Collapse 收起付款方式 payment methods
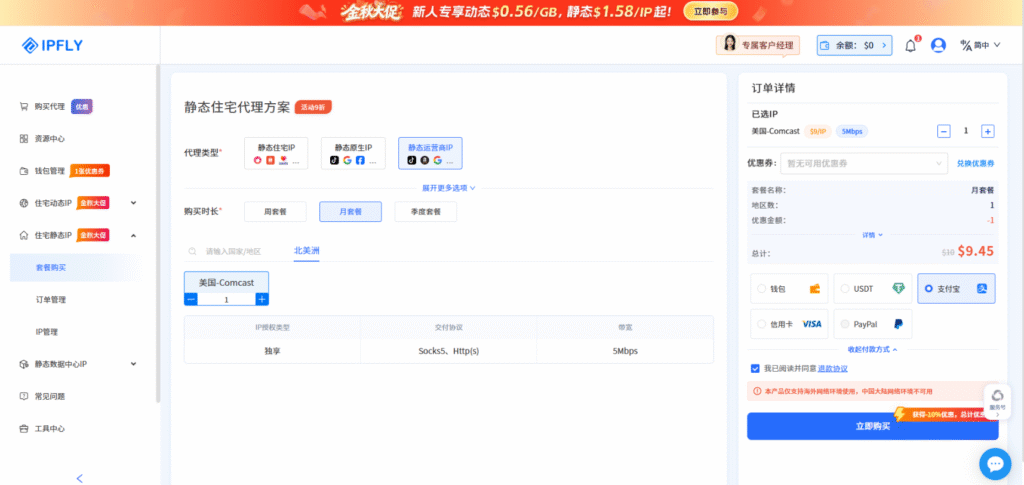The height and width of the screenshot is (485, 1024). (x=872, y=349)
